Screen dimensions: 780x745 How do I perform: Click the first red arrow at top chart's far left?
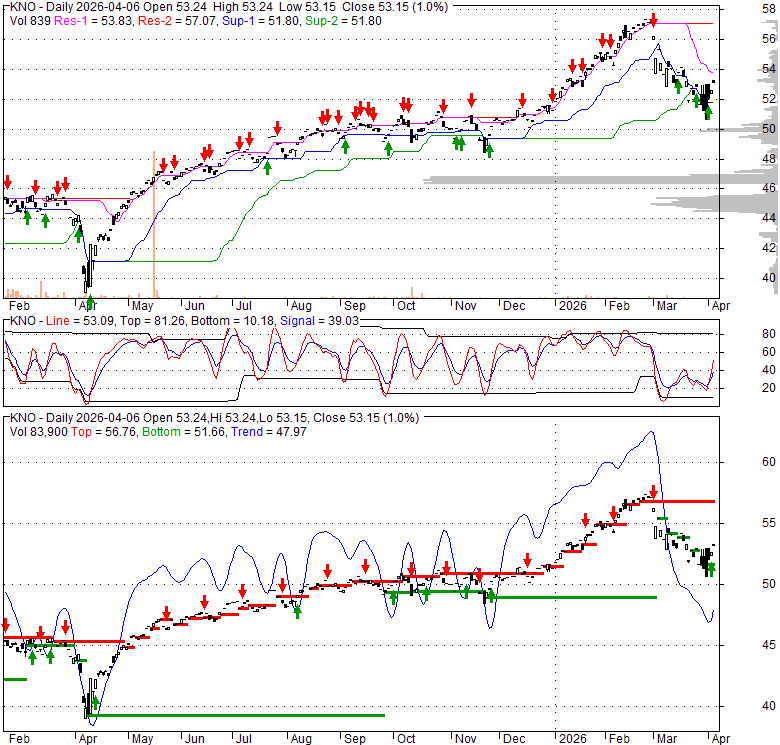pyautogui.click(x=7, y=181)
